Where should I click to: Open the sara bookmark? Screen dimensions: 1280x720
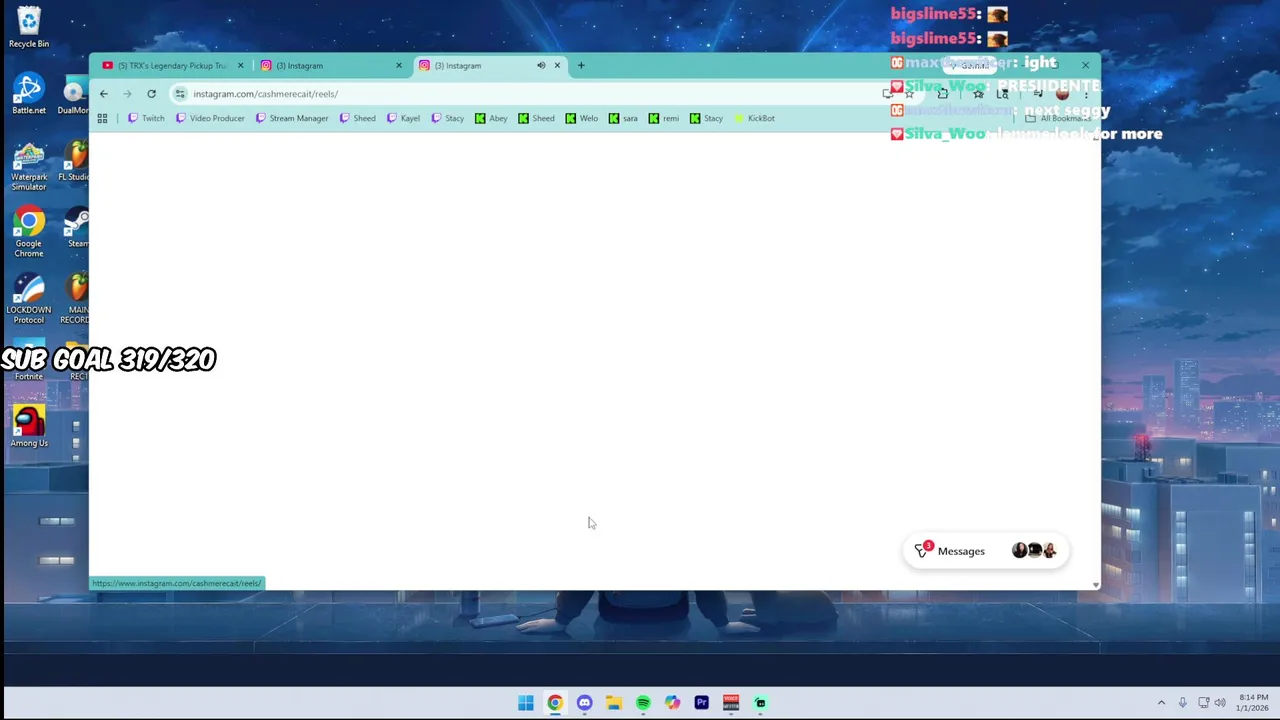(623, 118)
